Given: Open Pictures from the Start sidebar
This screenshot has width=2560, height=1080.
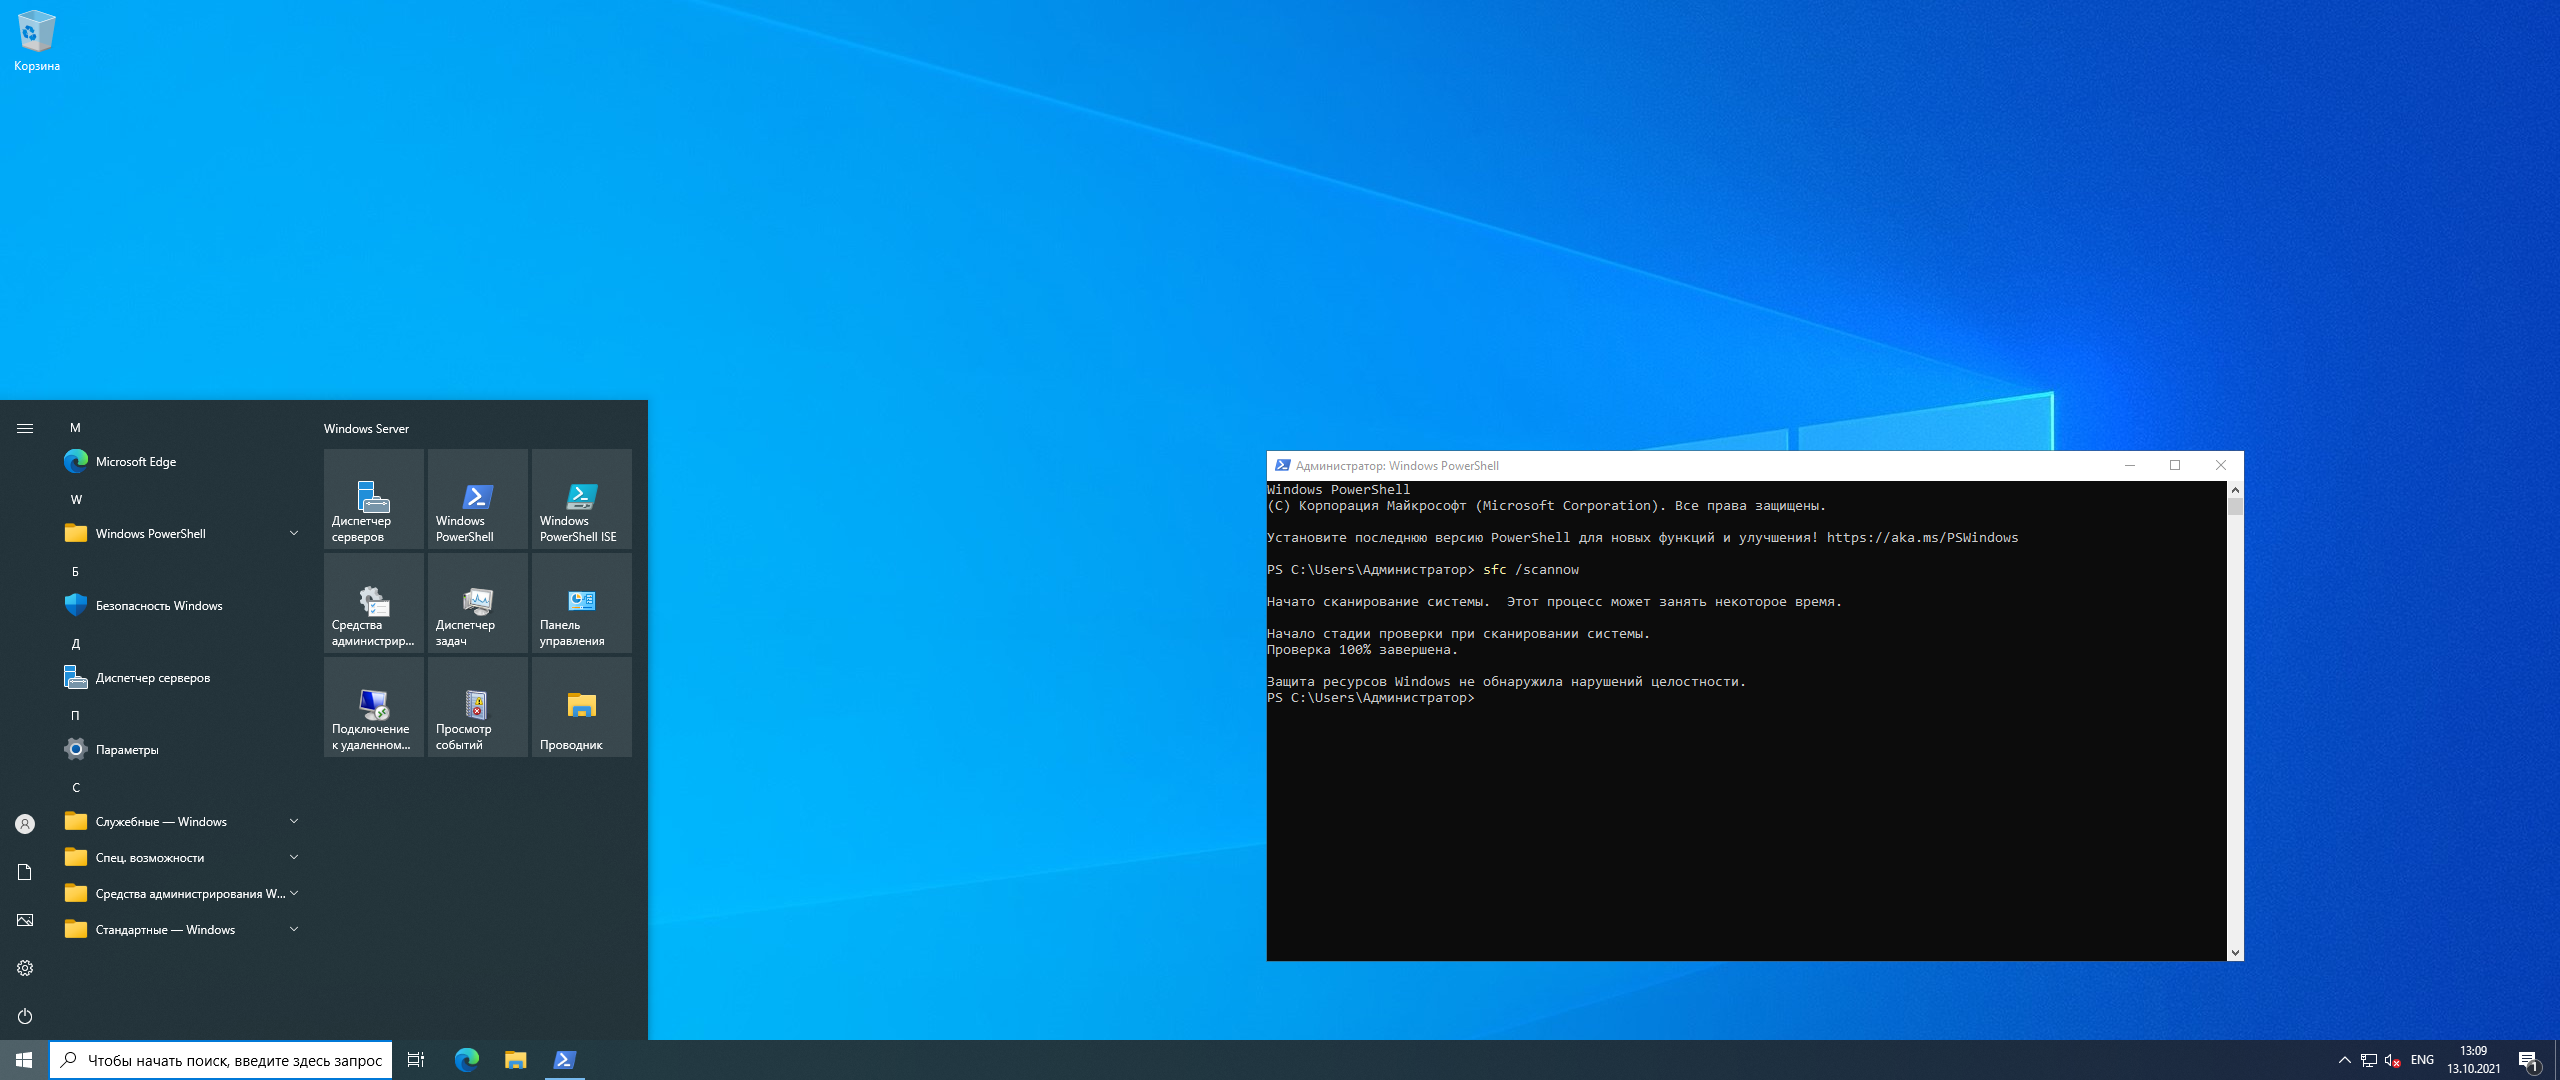Looking at the screenshot, I should click(x=25, y=920).
